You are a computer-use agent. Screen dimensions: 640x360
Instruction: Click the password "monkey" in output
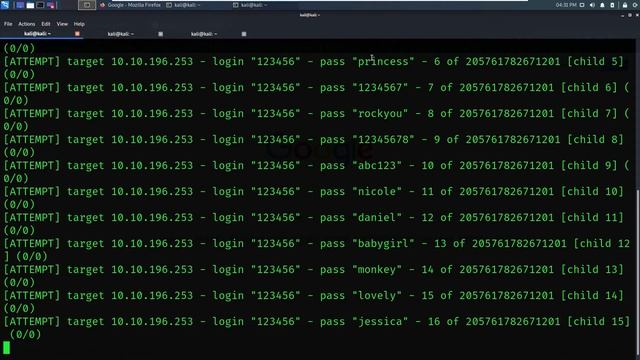(x=377, y=269)
